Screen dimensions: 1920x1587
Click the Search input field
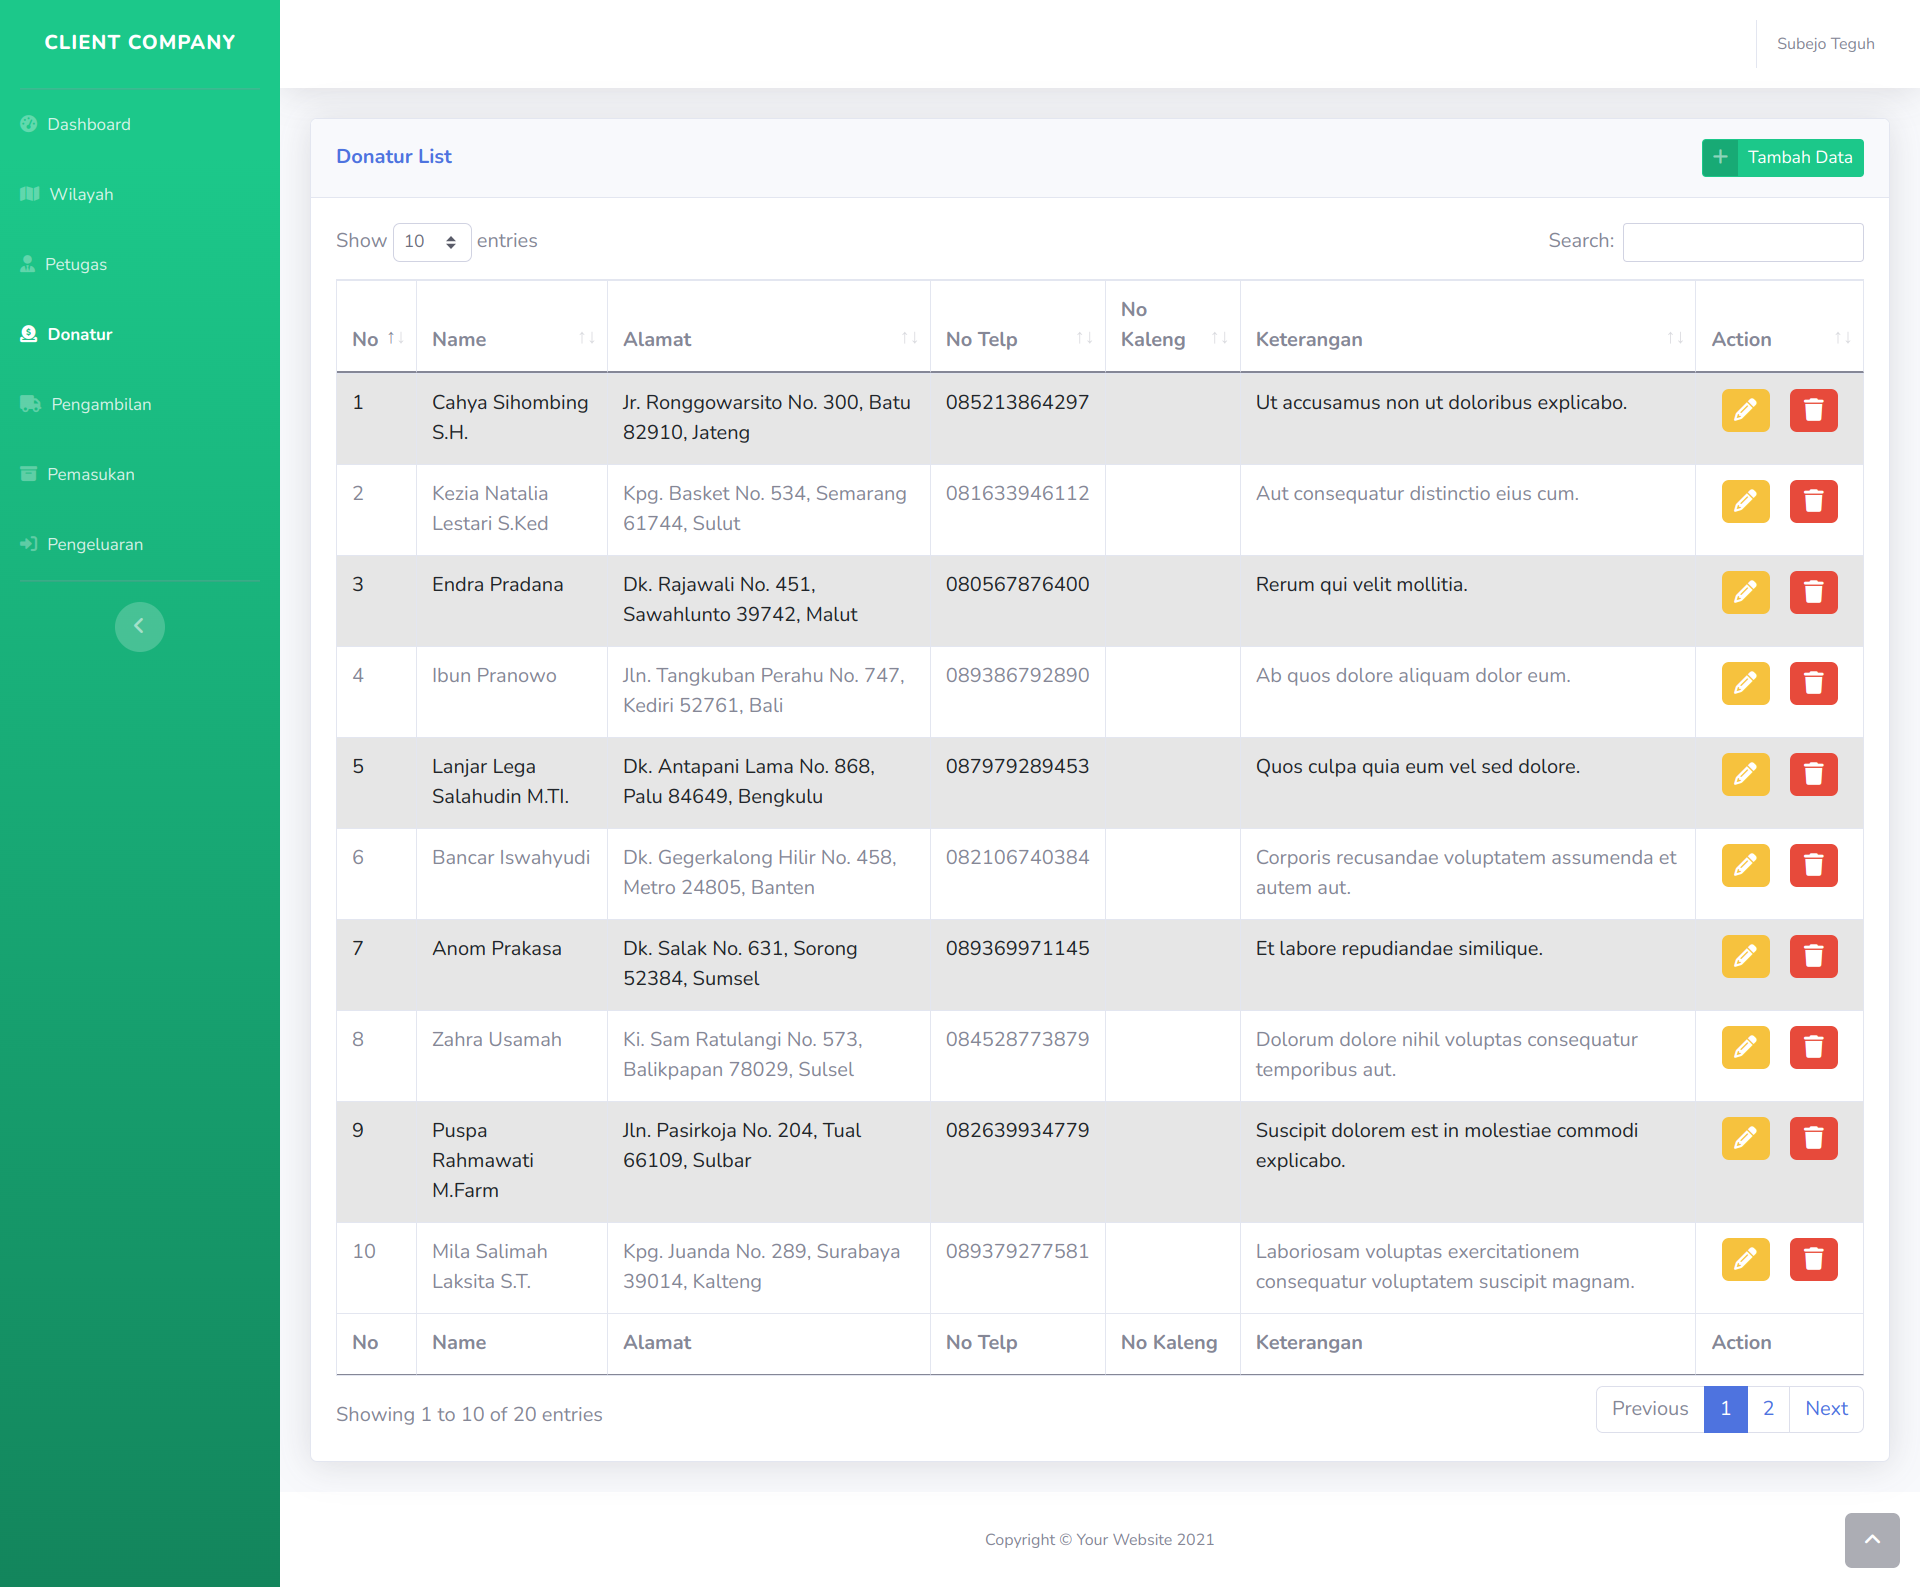pos(1742,242)
